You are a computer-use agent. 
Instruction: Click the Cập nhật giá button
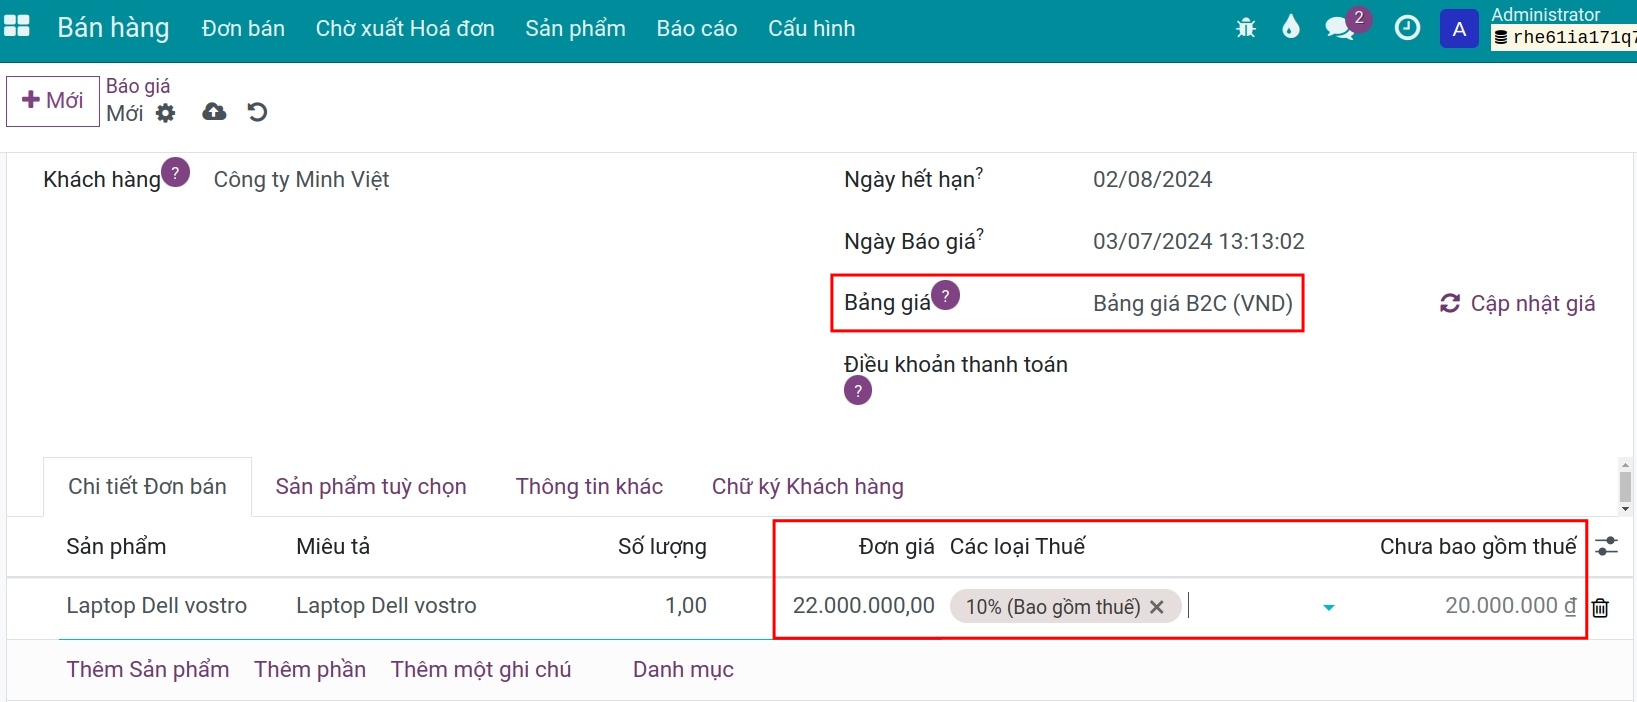click(1517, 303)
